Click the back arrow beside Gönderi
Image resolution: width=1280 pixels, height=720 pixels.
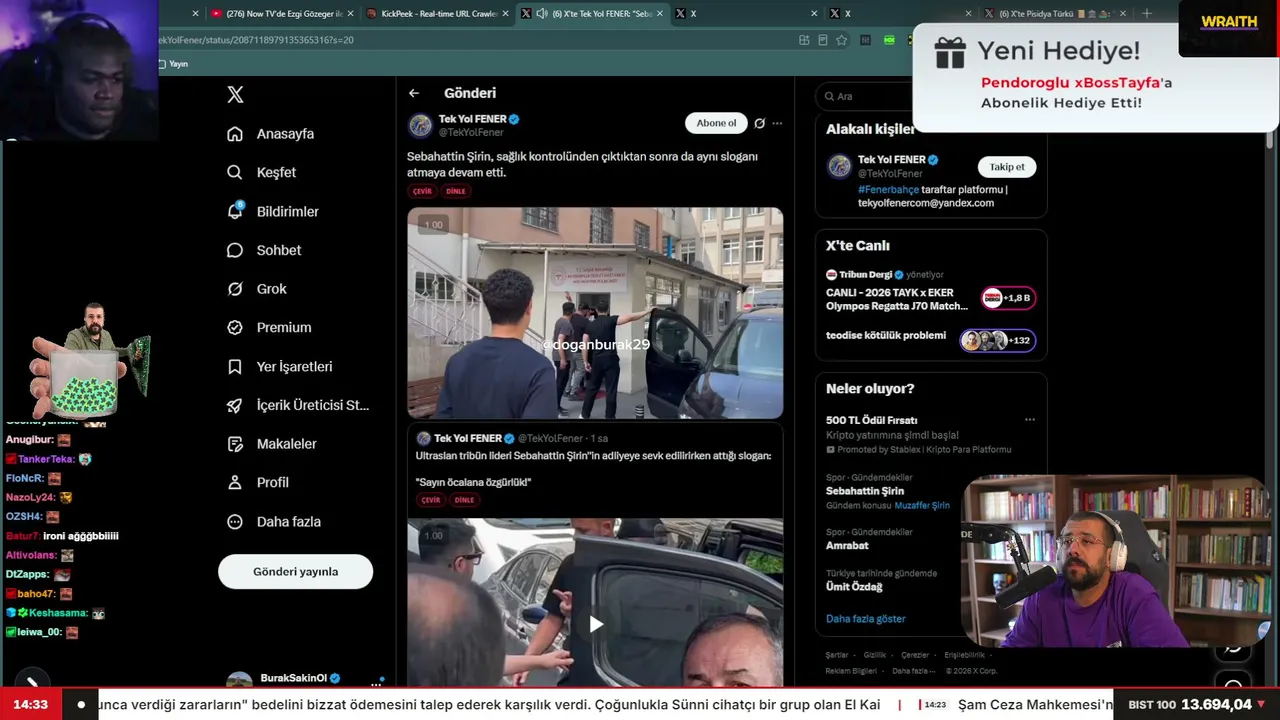[414, 93]
